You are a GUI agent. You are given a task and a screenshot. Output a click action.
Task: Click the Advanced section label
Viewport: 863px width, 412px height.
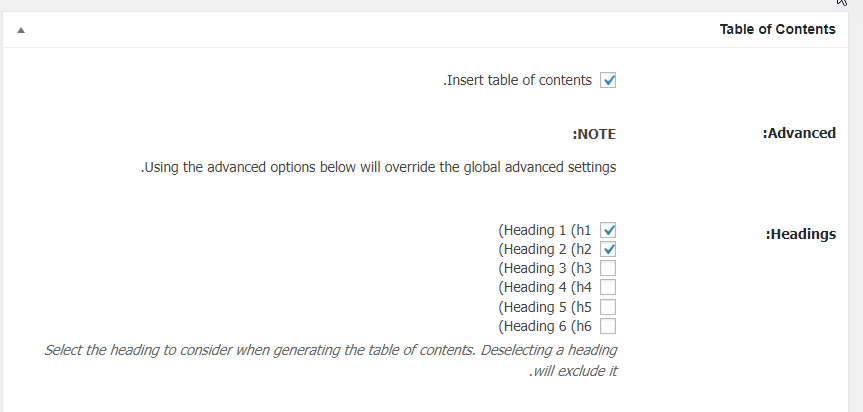coord(799,133)
